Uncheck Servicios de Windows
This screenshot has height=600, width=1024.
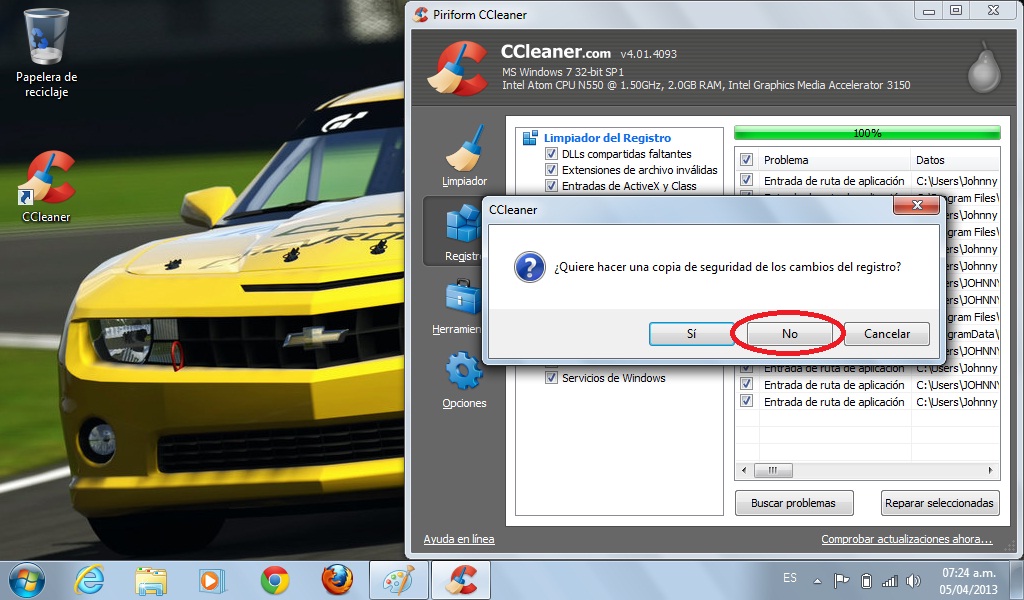point(552,377)
